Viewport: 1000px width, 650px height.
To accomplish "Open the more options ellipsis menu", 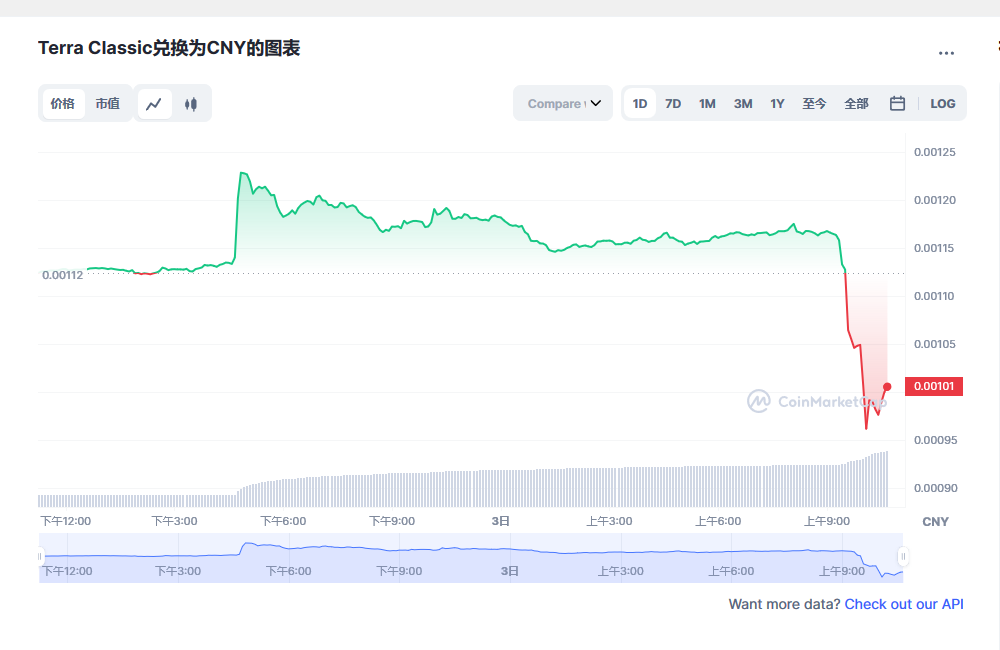I will pos(946,53).
